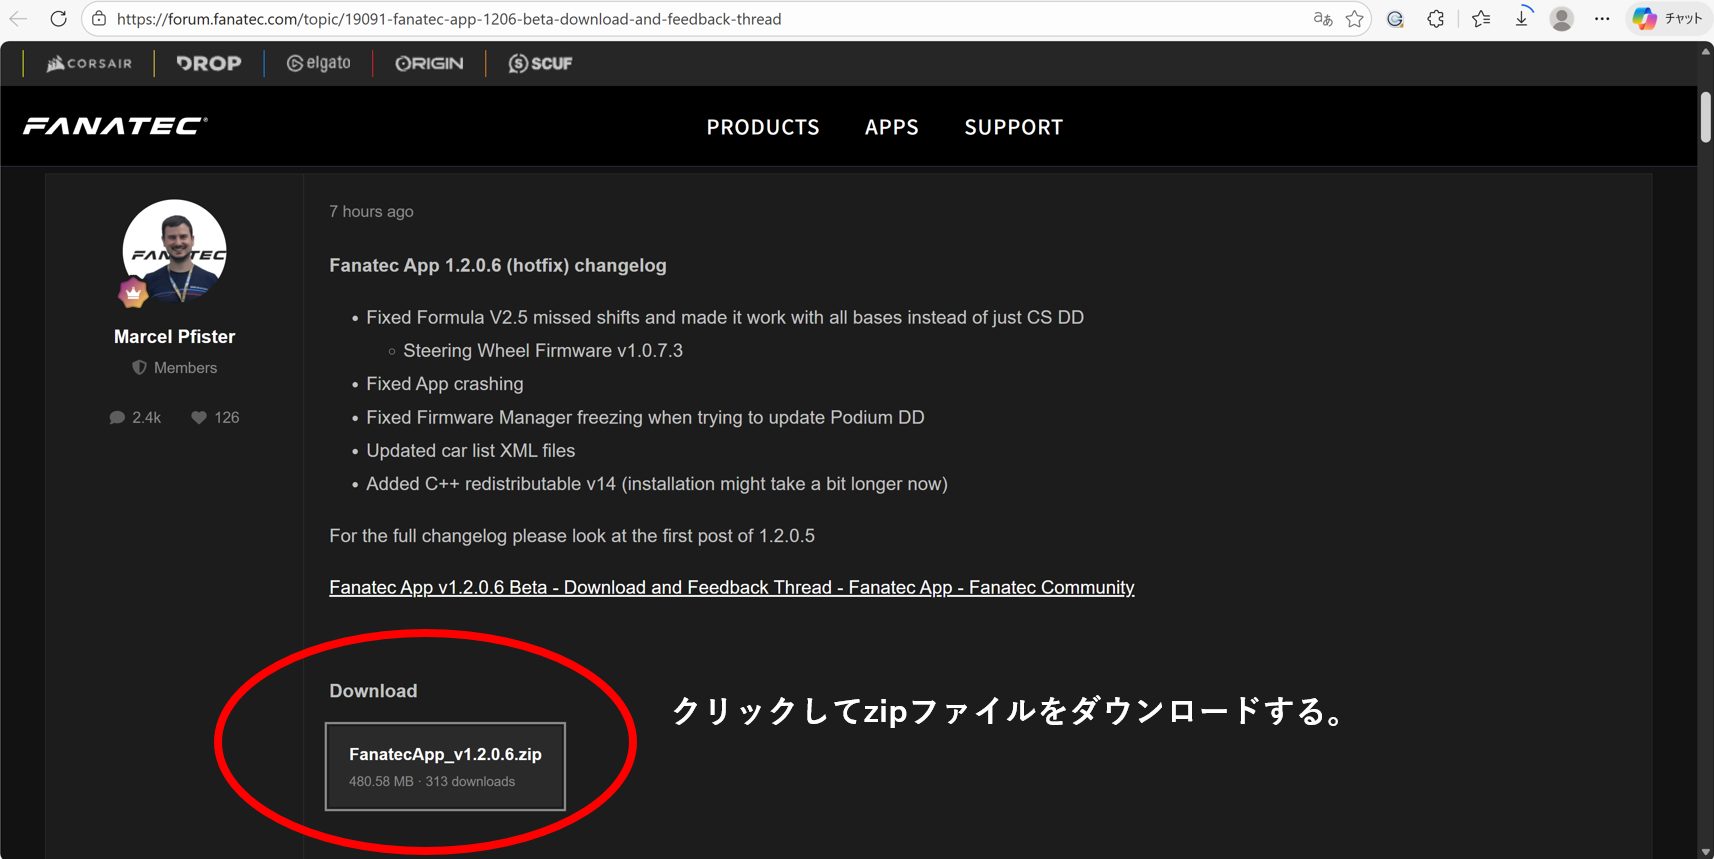Open the Copilot chat button
This screenshot has height=859, width=1714.
tap(1667, 19)
